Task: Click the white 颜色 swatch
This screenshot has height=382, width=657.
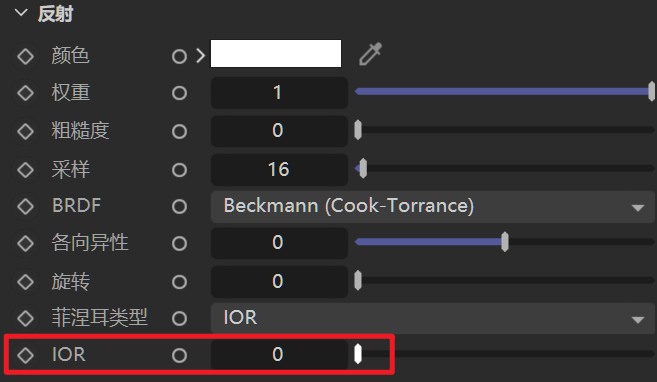Action: (x=276, y=54)
